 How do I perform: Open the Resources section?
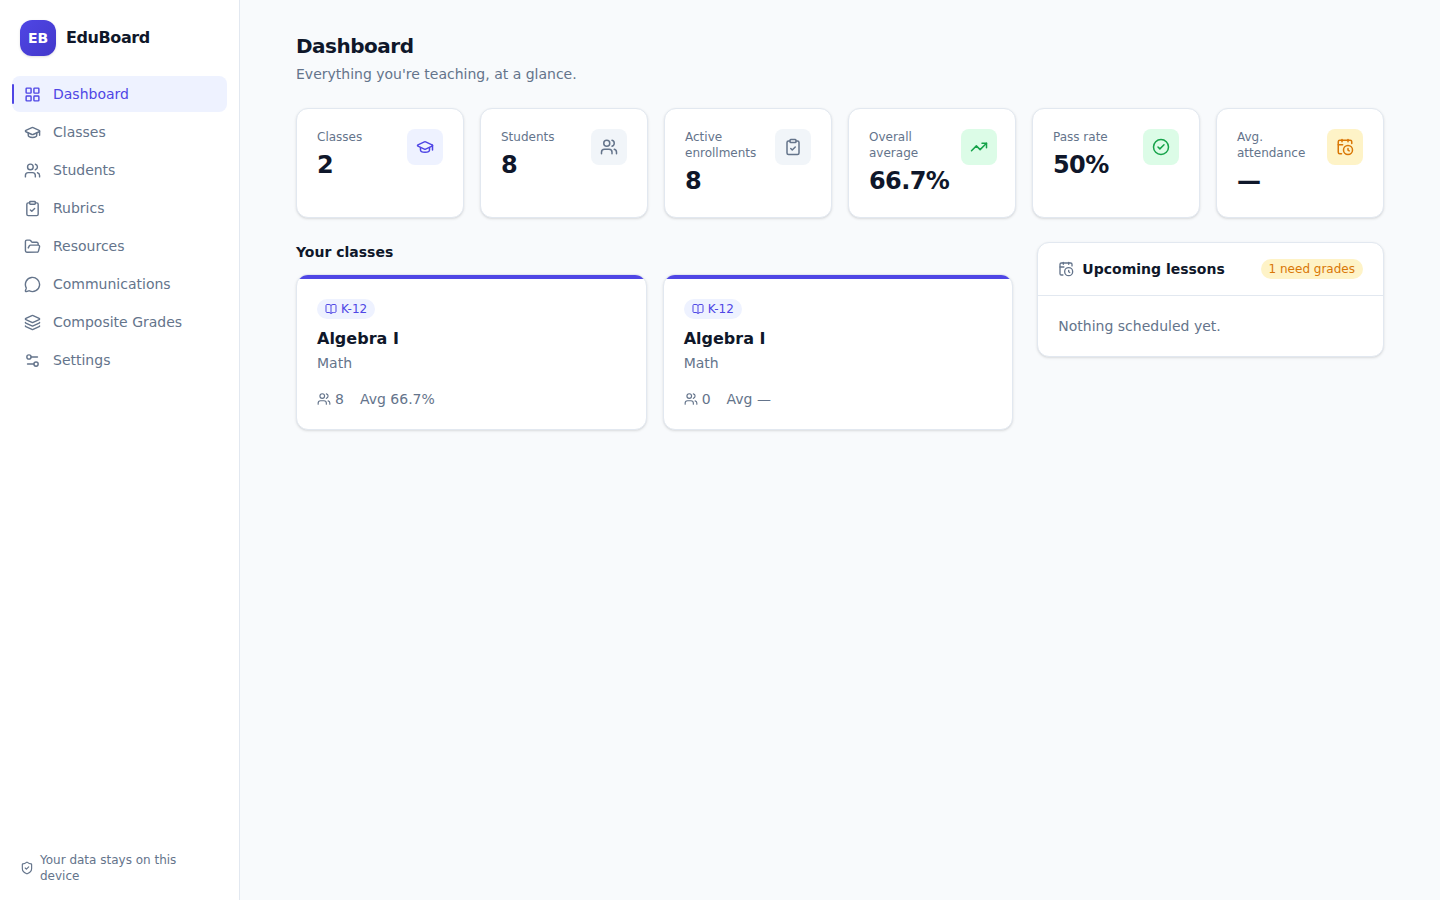(x=119, y=246)
